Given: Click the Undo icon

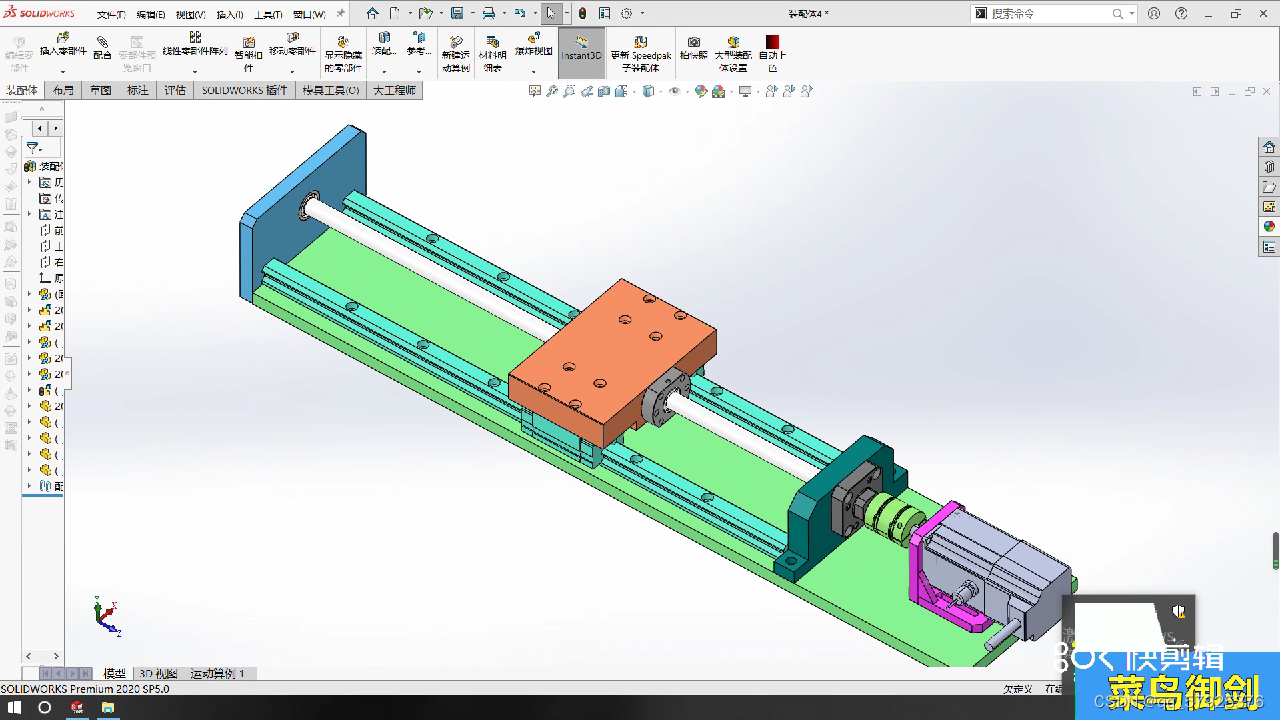Looking at the screenshot, I should tap(519, 14).
